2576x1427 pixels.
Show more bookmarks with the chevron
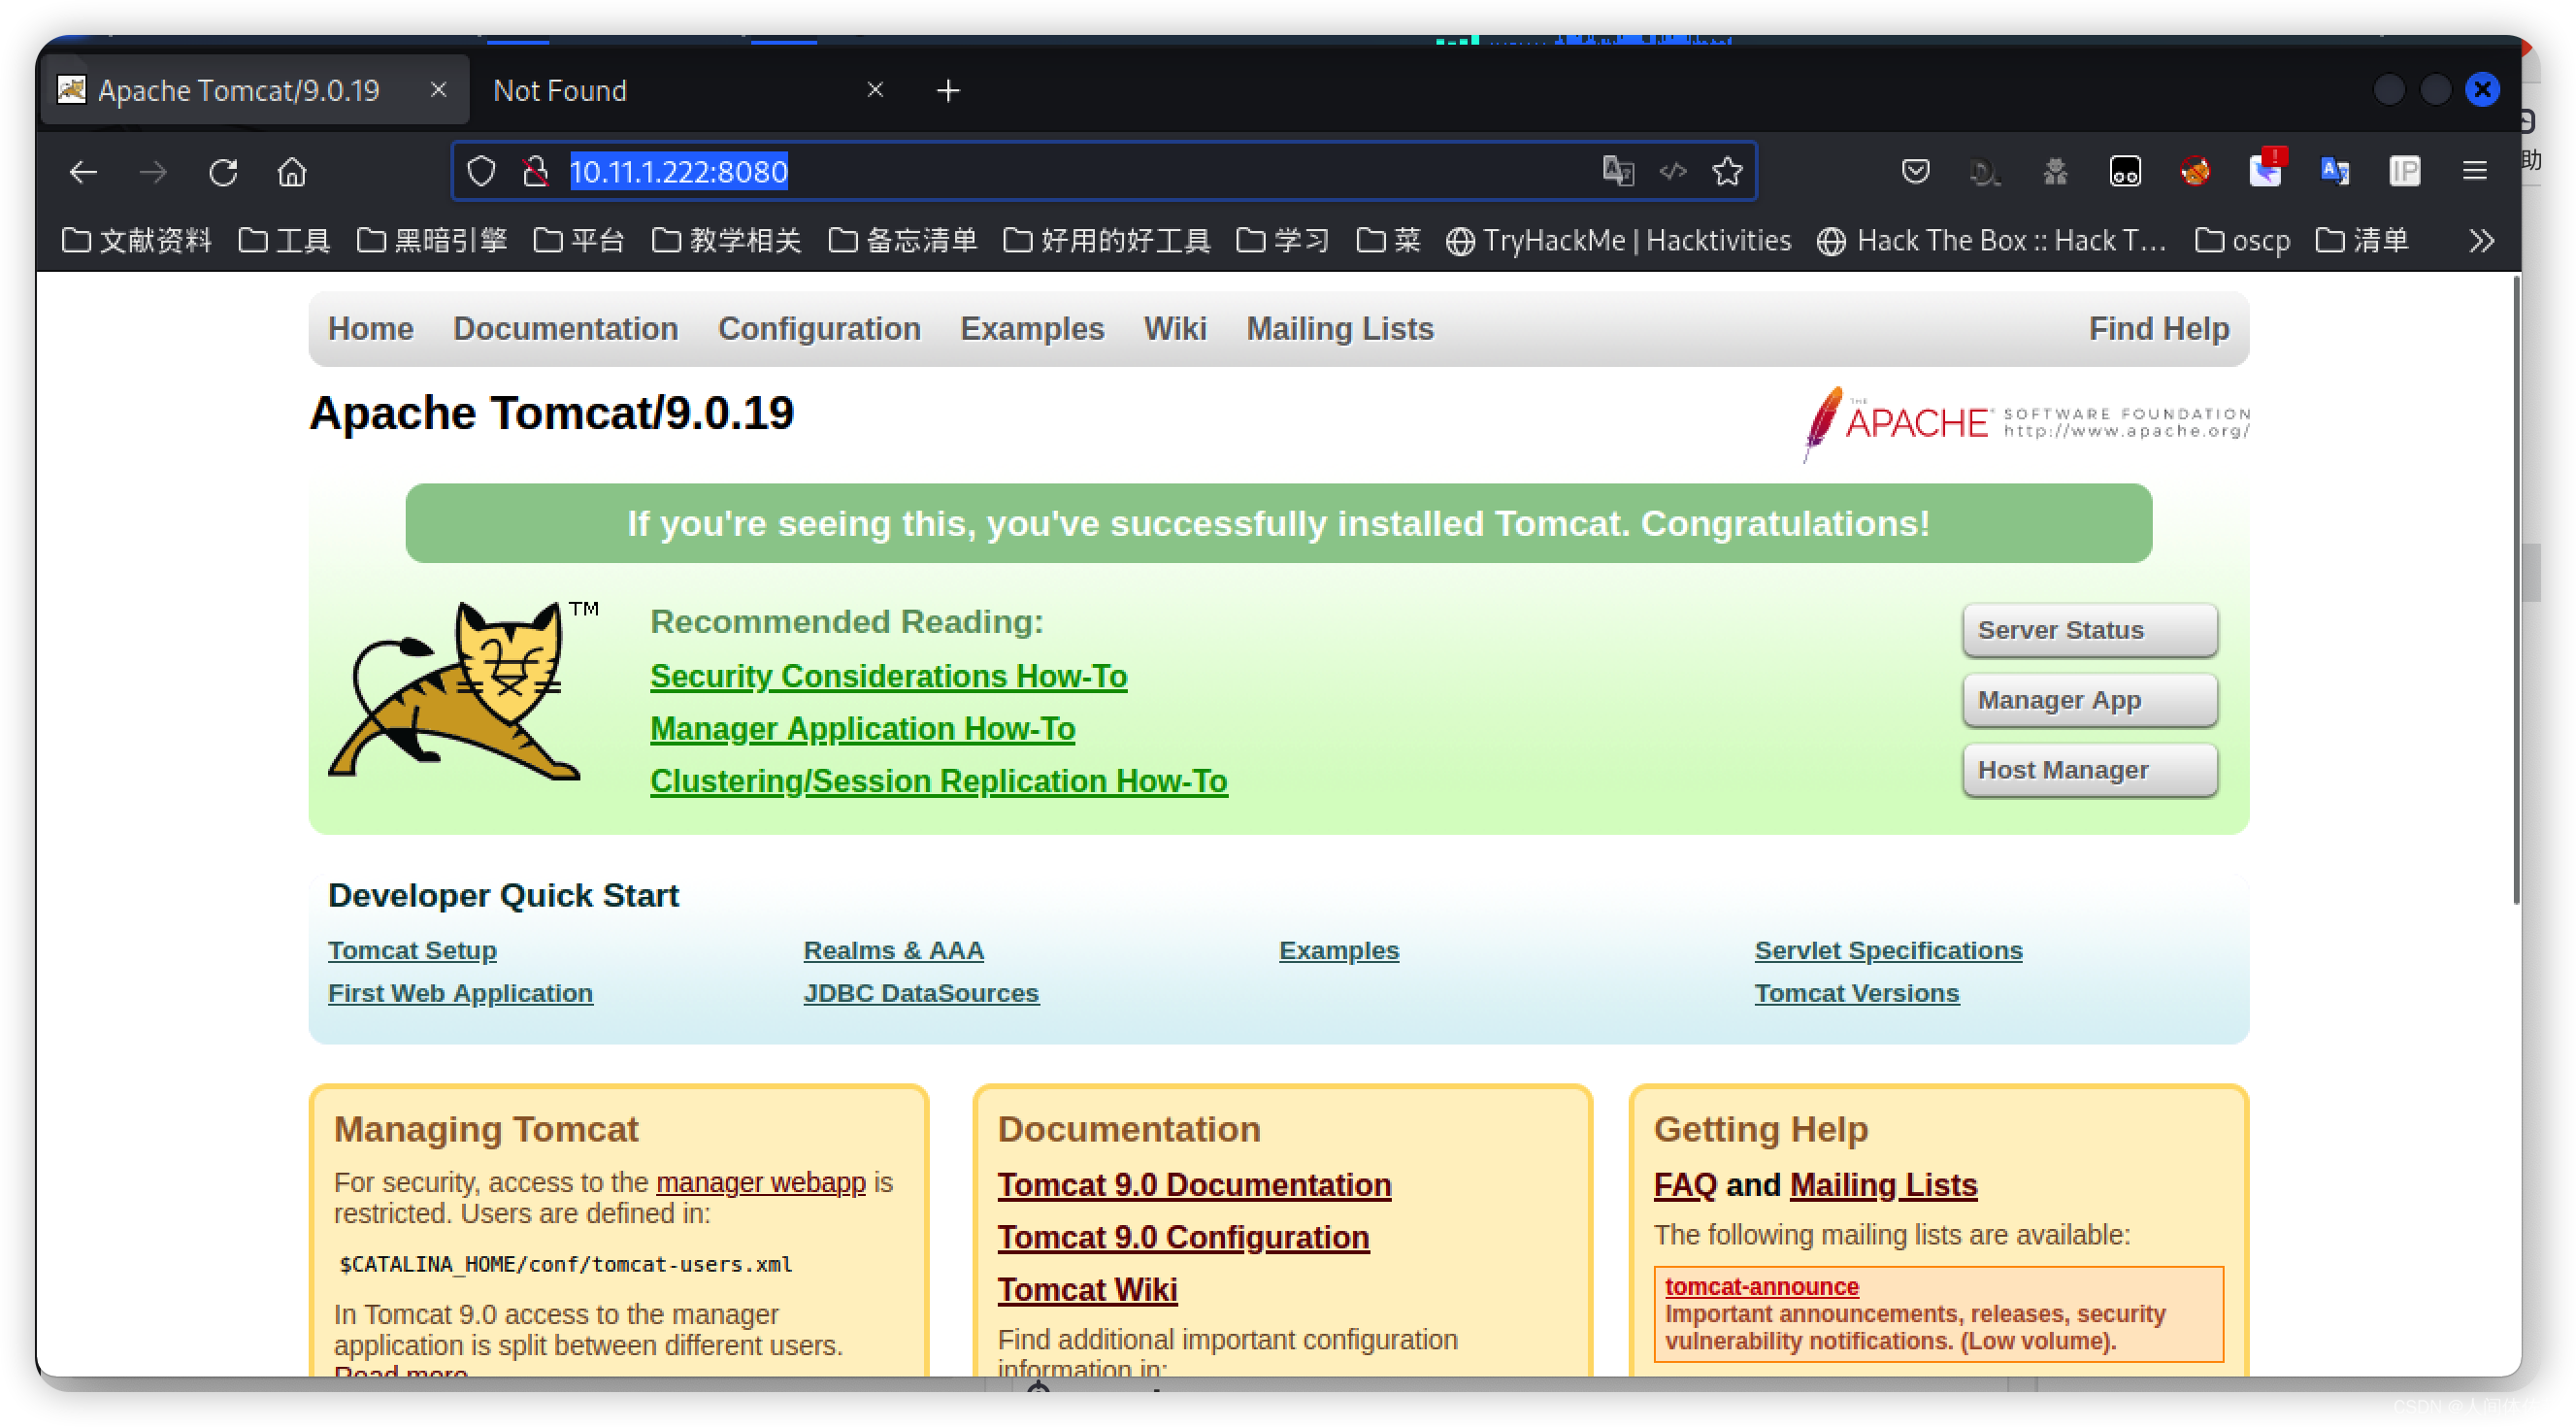(x=2482, y=241)
